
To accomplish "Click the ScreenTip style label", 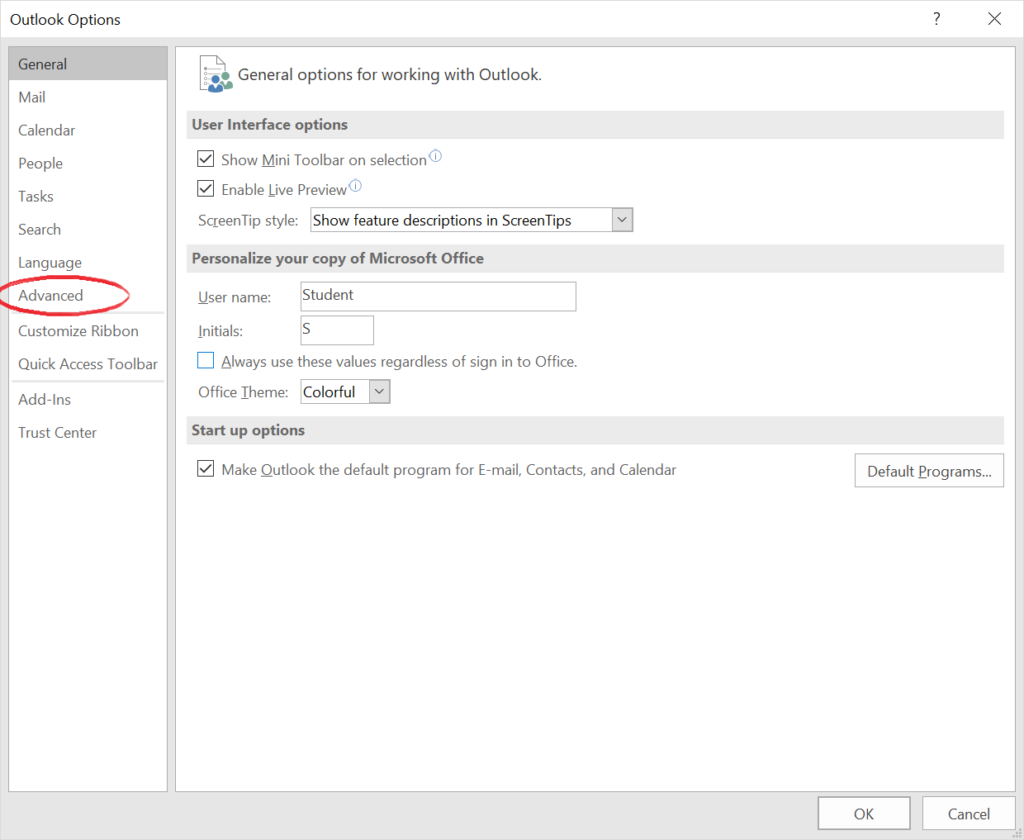I will (x=248, y=221).
